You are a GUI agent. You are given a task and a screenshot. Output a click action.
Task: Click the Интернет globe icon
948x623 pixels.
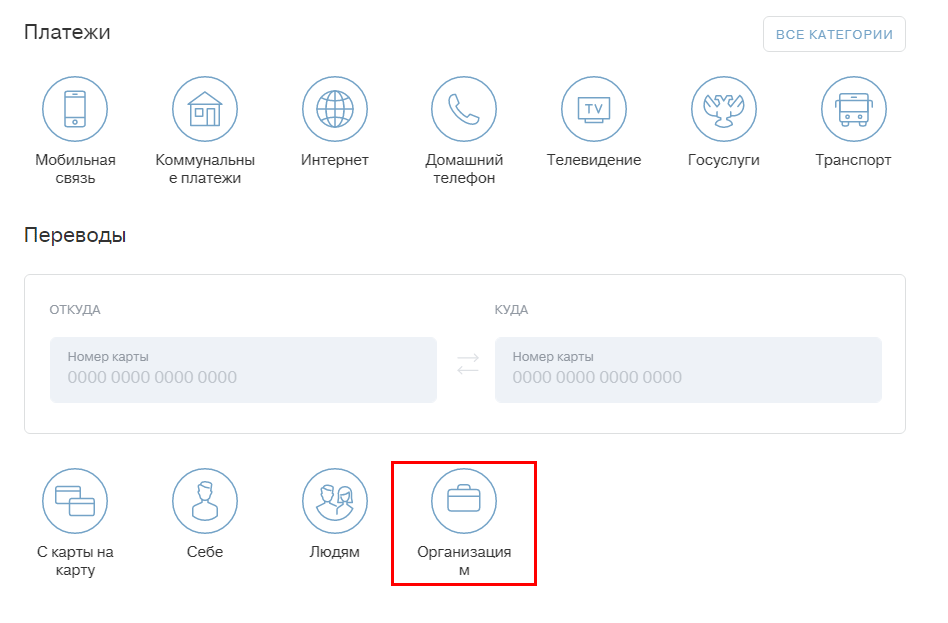(x=335, y=109)
